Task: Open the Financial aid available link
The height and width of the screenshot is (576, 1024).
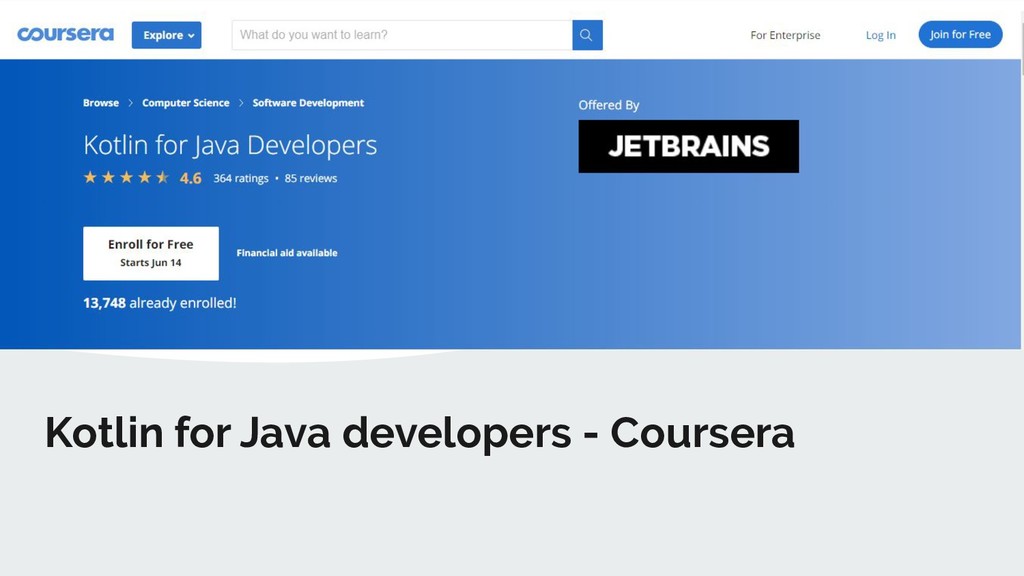Action: (287, 253)
